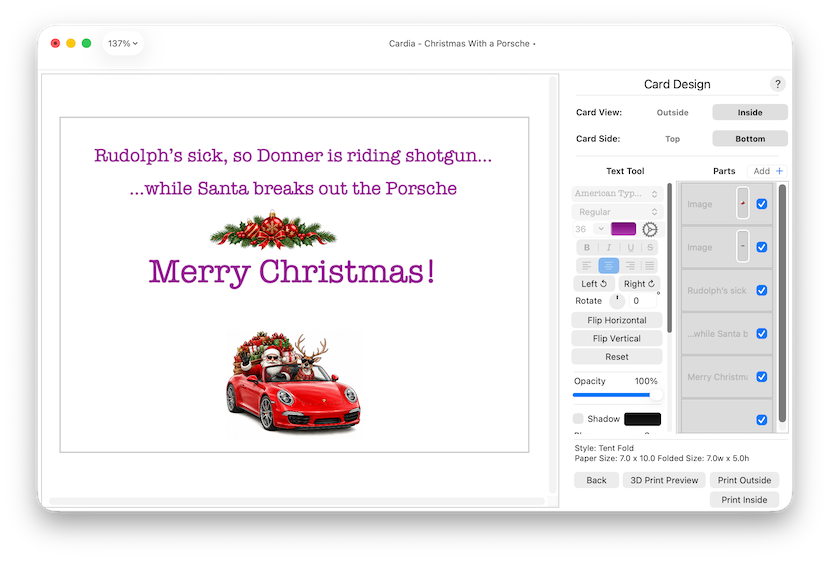Hide the first Image part checkbox
Viewport: 830px width, 561px height.
[x=762, y=204]
